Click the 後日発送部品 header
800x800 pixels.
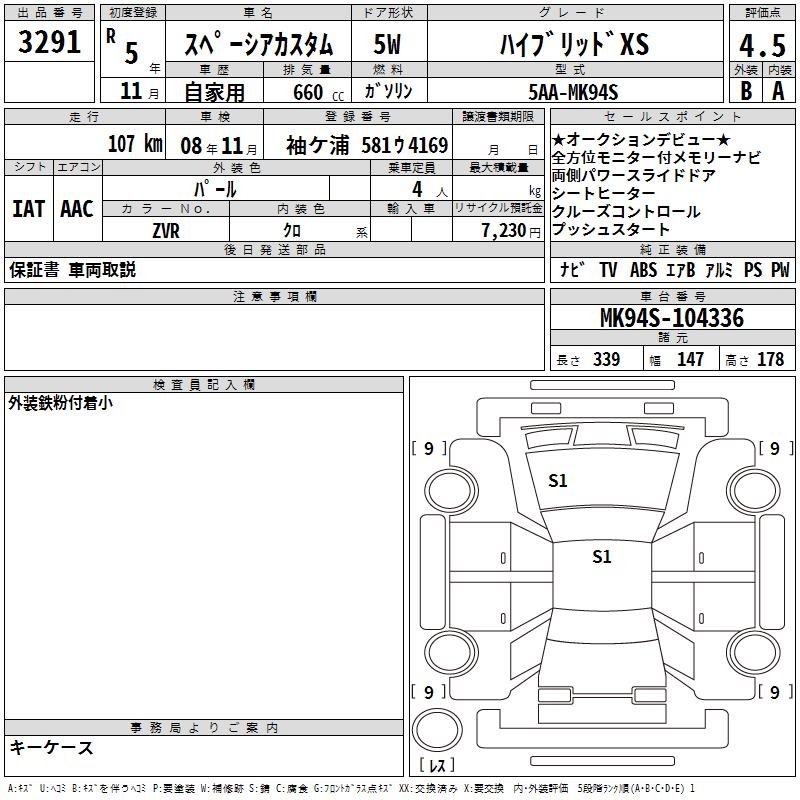[x=274, y=249]
